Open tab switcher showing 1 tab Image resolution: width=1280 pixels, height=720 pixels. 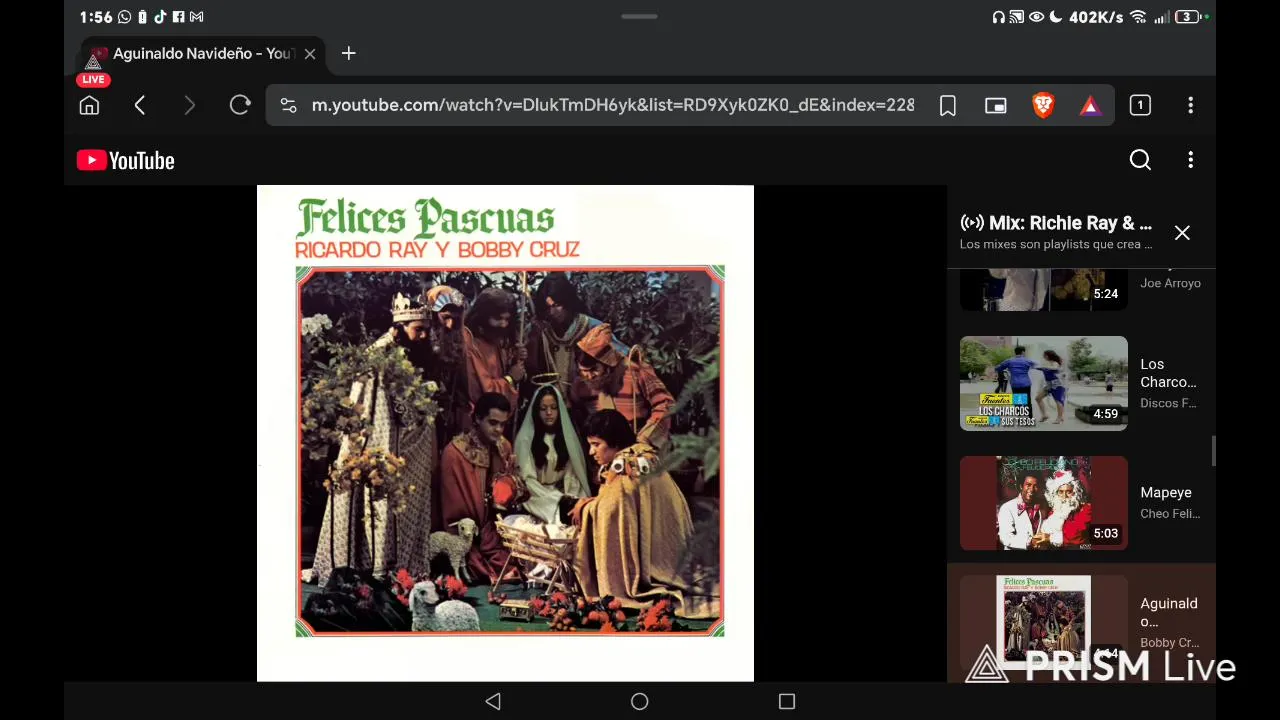click(x=1140, y=105)
